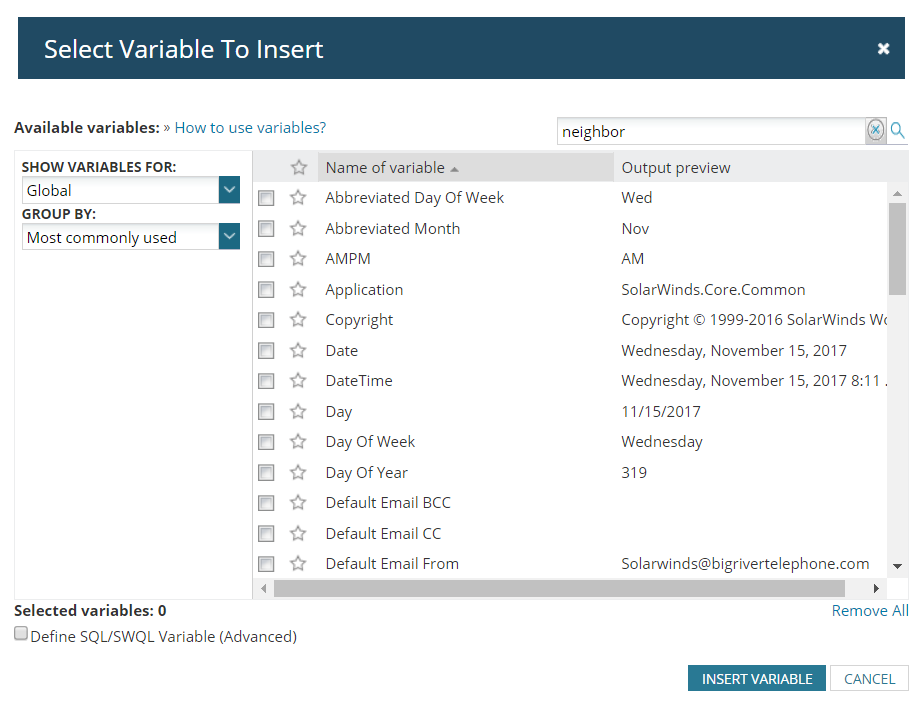Clear the neighbor search text
Image resolution: width=924 pixels, height=714 pixels.
(x=875, y=130)
